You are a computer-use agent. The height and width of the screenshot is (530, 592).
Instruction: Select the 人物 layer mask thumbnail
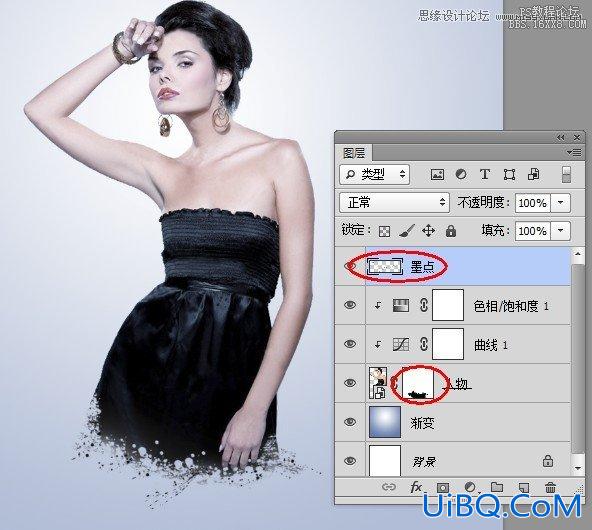(x=418, y=383)
